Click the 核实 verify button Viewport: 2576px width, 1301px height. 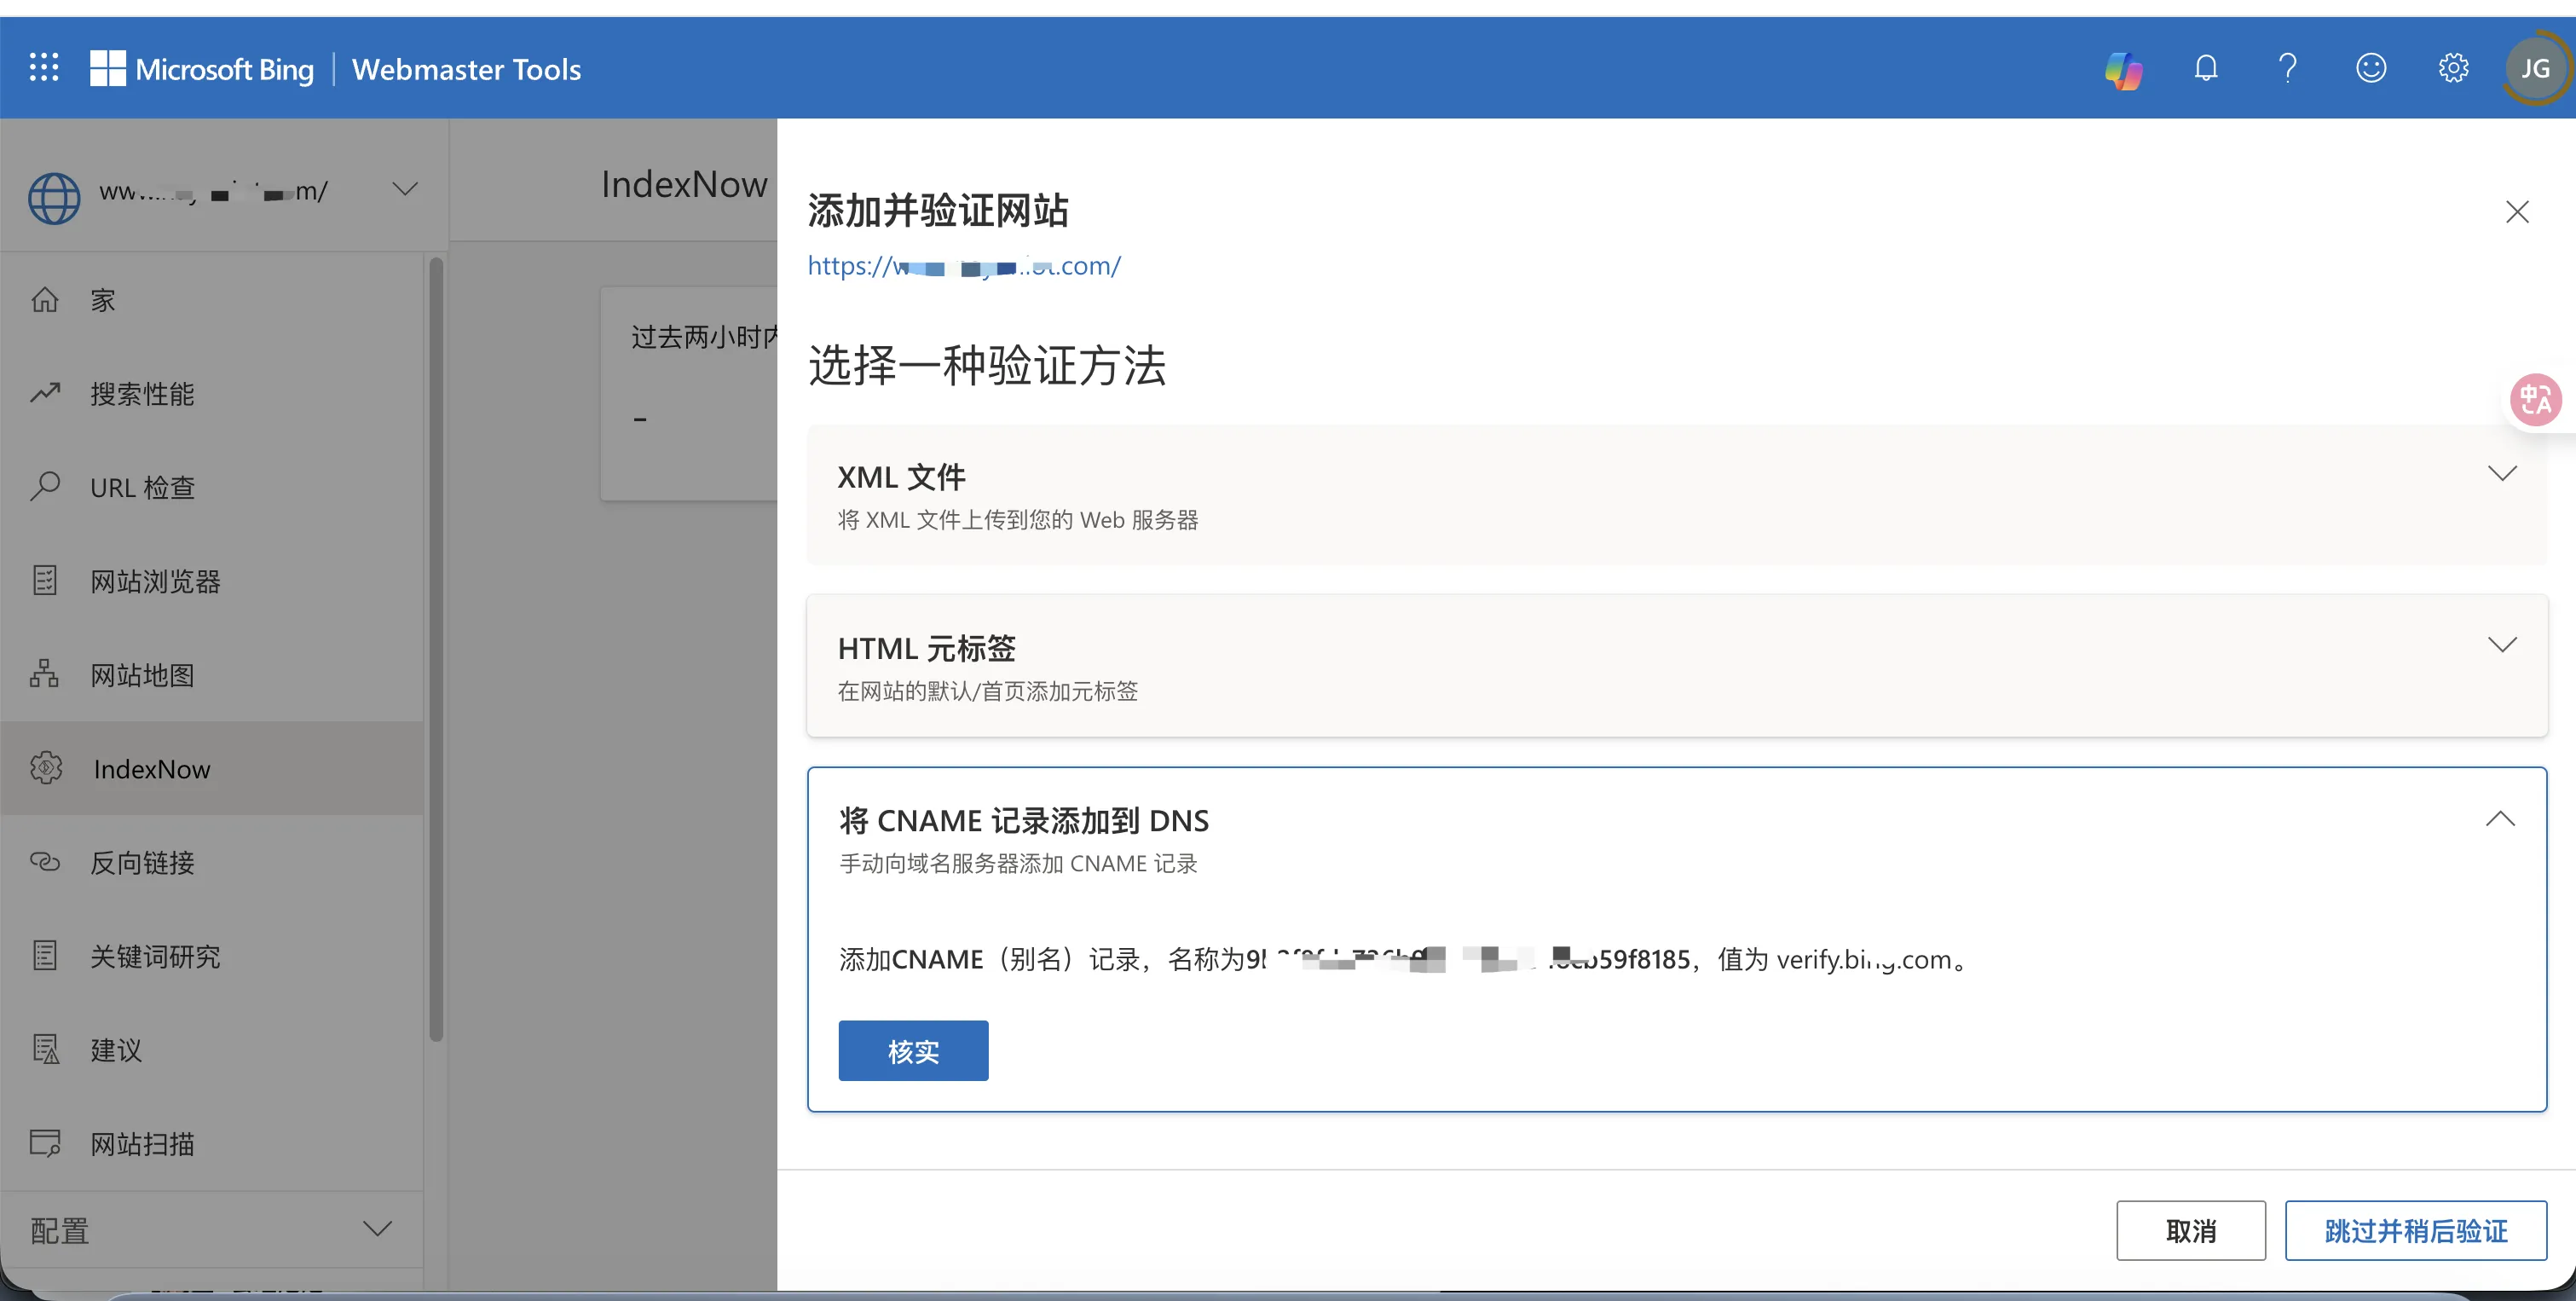pyautogui.click(x=913, y=1051)
